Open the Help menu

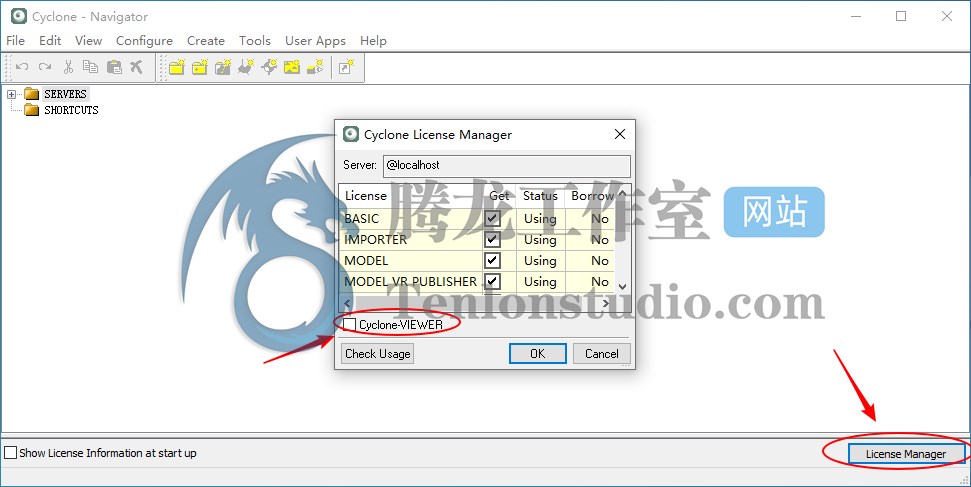point(373,41)
